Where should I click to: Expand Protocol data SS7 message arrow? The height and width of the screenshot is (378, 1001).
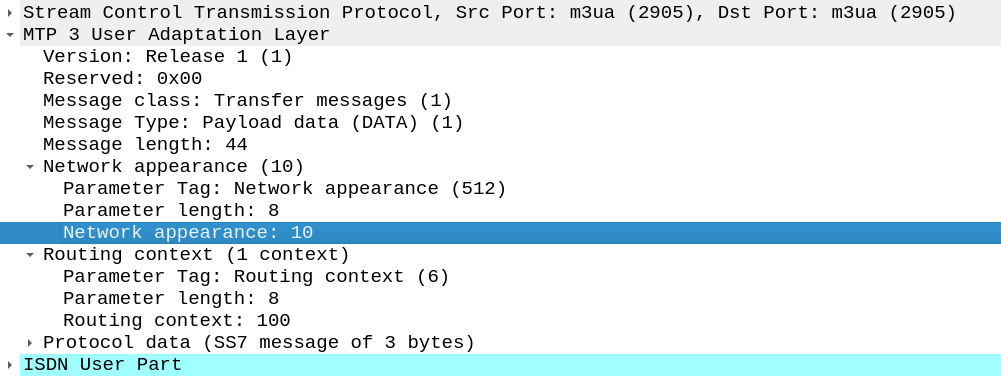[x=29, y=343]
